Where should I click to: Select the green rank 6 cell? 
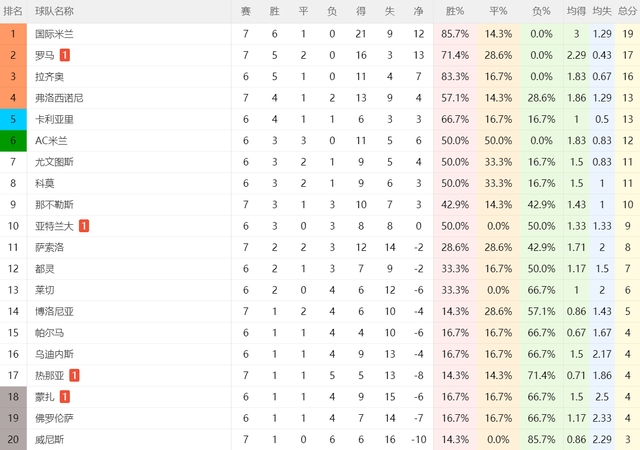point(13,140)
